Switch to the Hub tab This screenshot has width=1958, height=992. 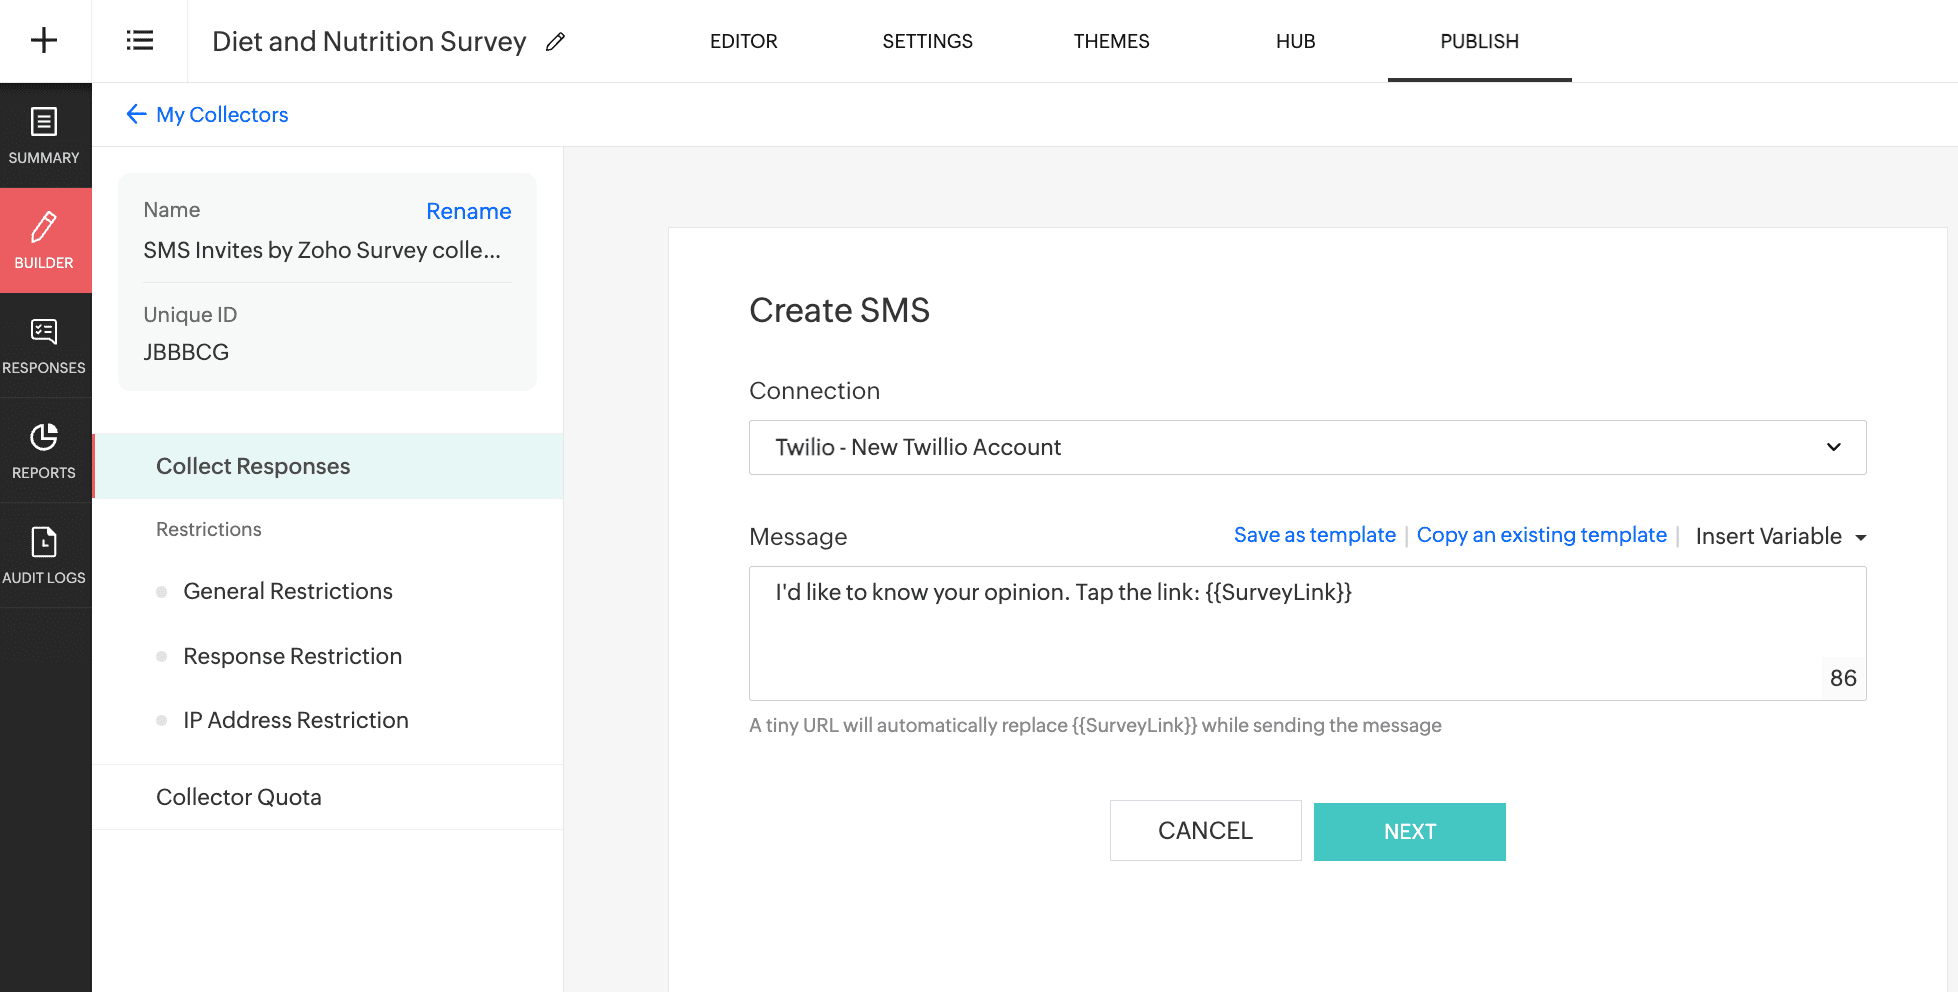tap(1296, 41)
